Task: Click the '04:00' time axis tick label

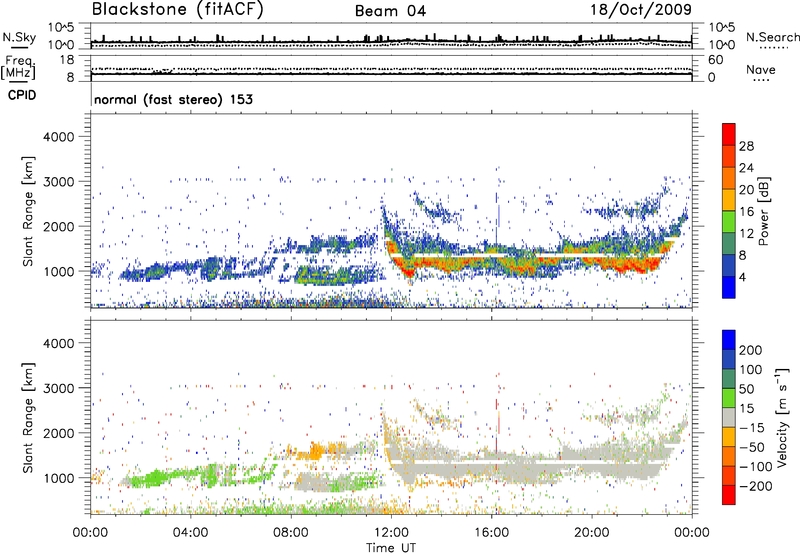Action: (191, 533)
